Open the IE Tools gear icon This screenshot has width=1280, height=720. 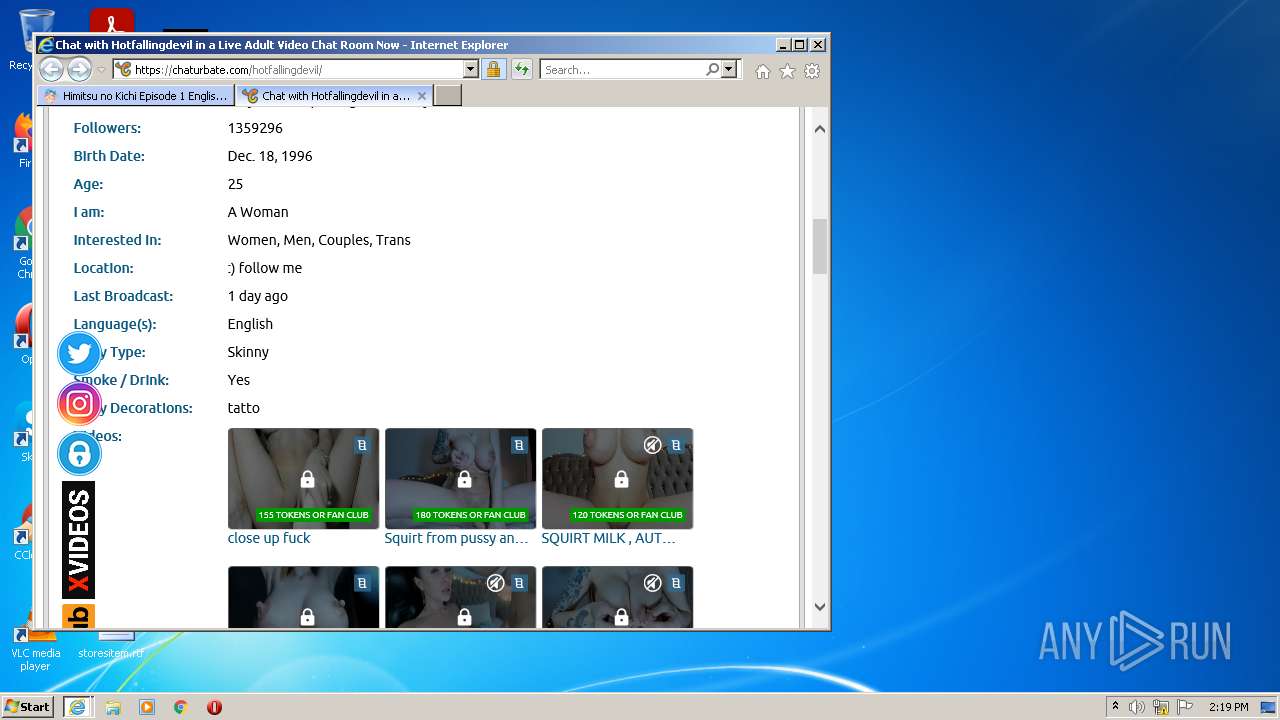click(812, 71)
